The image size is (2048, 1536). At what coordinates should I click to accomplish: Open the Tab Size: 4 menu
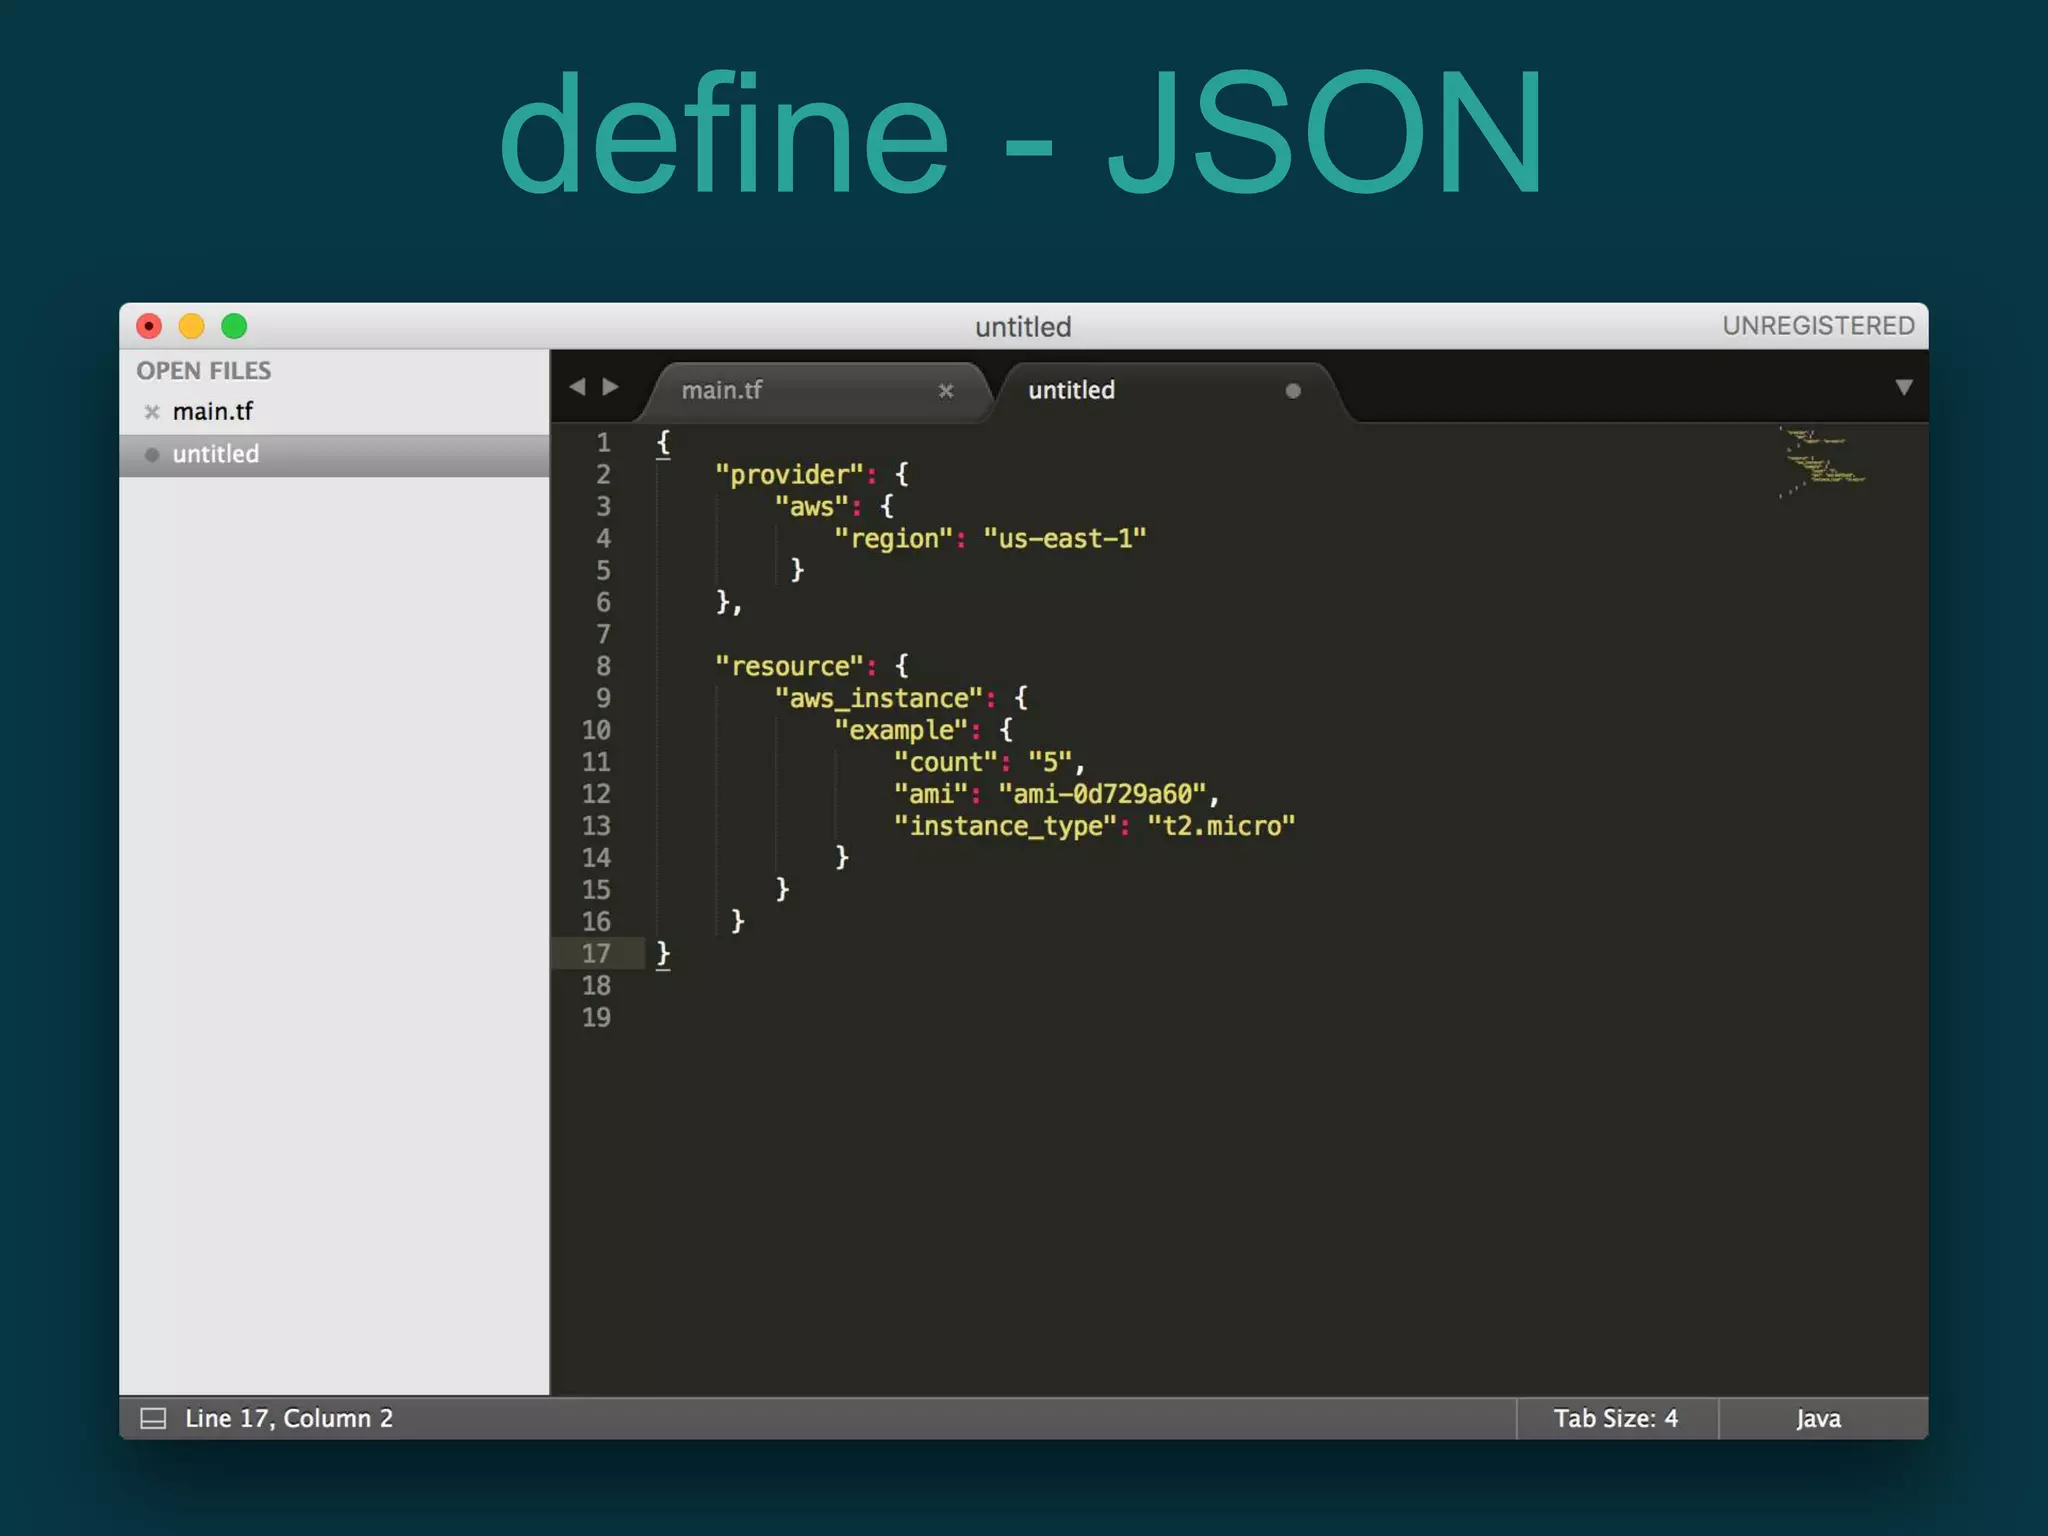[x=1616, y=1418]
